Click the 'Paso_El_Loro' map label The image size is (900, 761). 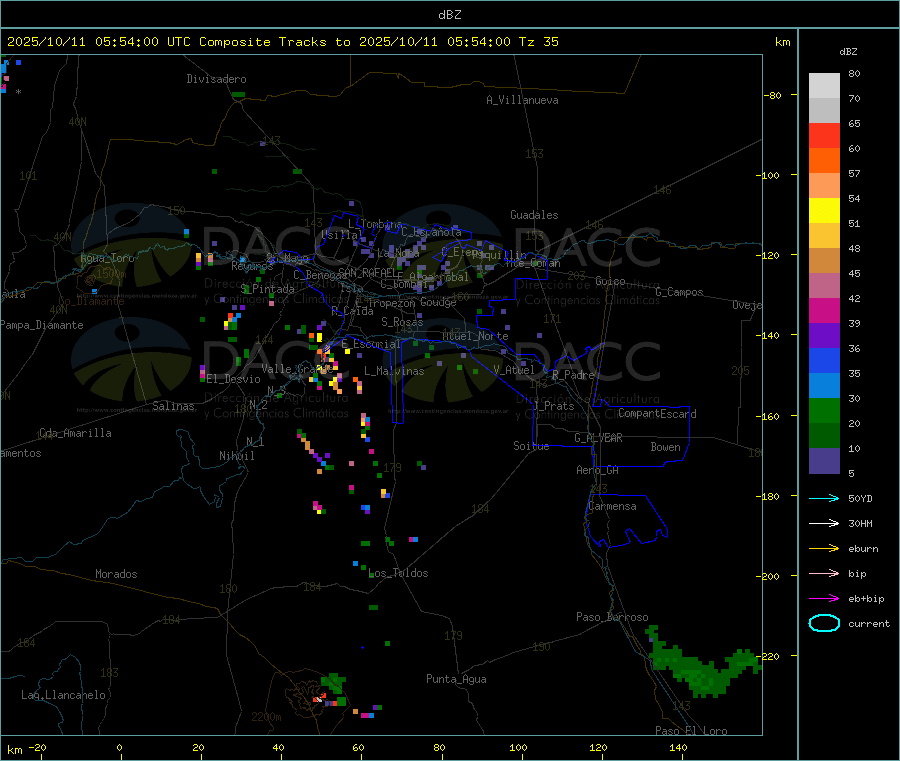pos(691,731)
